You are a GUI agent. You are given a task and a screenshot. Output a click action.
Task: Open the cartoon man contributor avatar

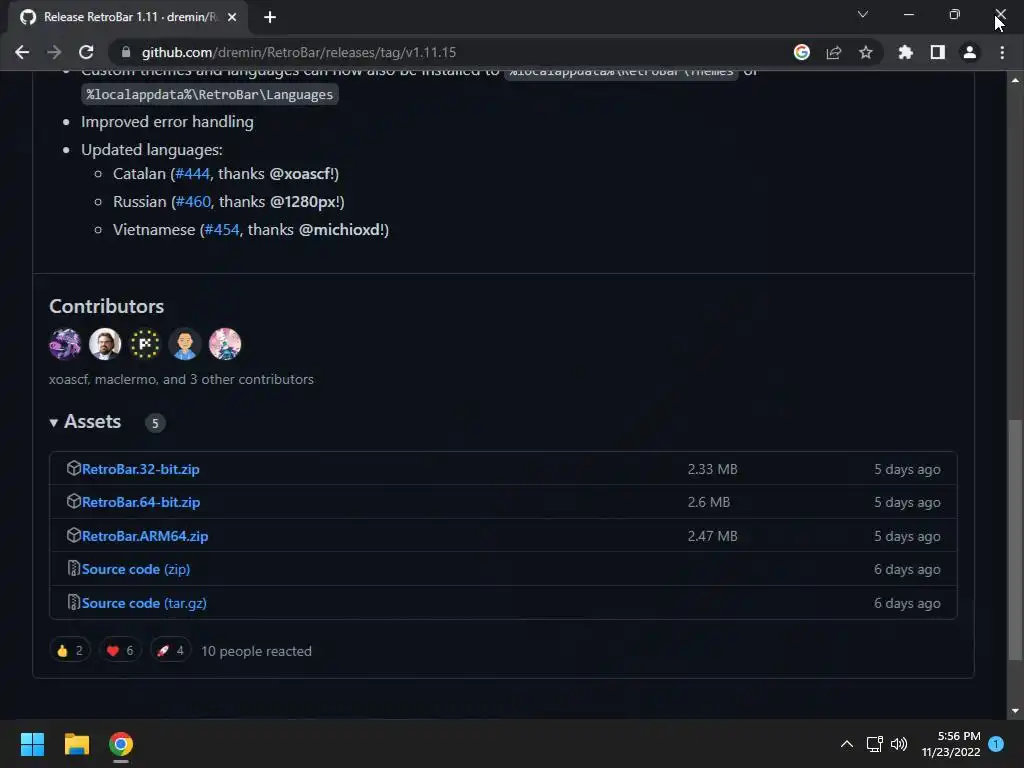coord(185,344)
